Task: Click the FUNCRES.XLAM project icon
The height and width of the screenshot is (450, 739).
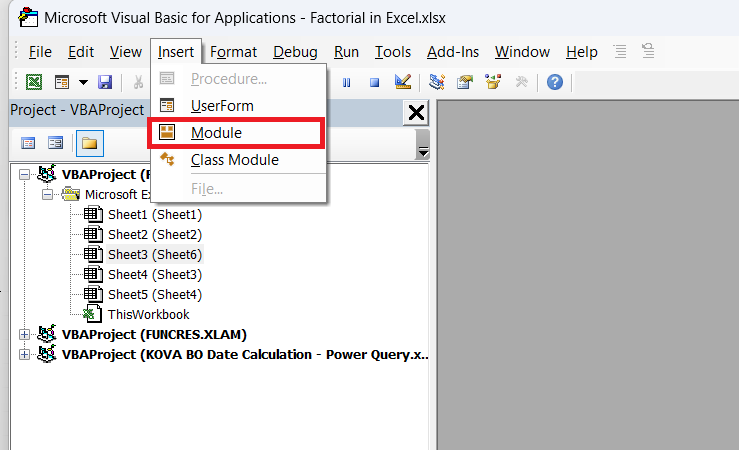Action: click(47, 334)
